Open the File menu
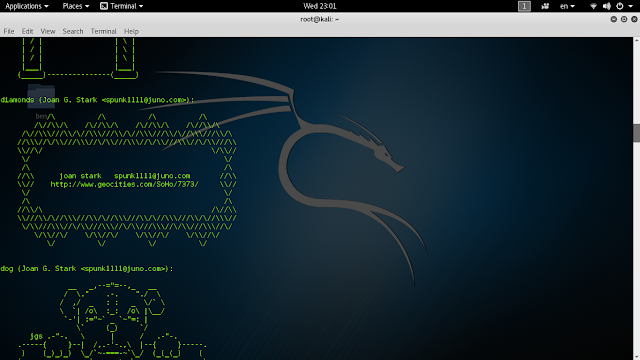Viewport: 640px width, 360px height. 9,31
